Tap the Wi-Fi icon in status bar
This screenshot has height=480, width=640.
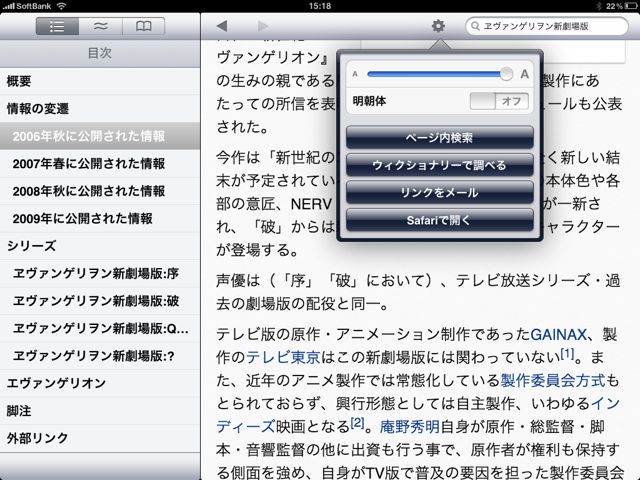[x=61, y=6]
